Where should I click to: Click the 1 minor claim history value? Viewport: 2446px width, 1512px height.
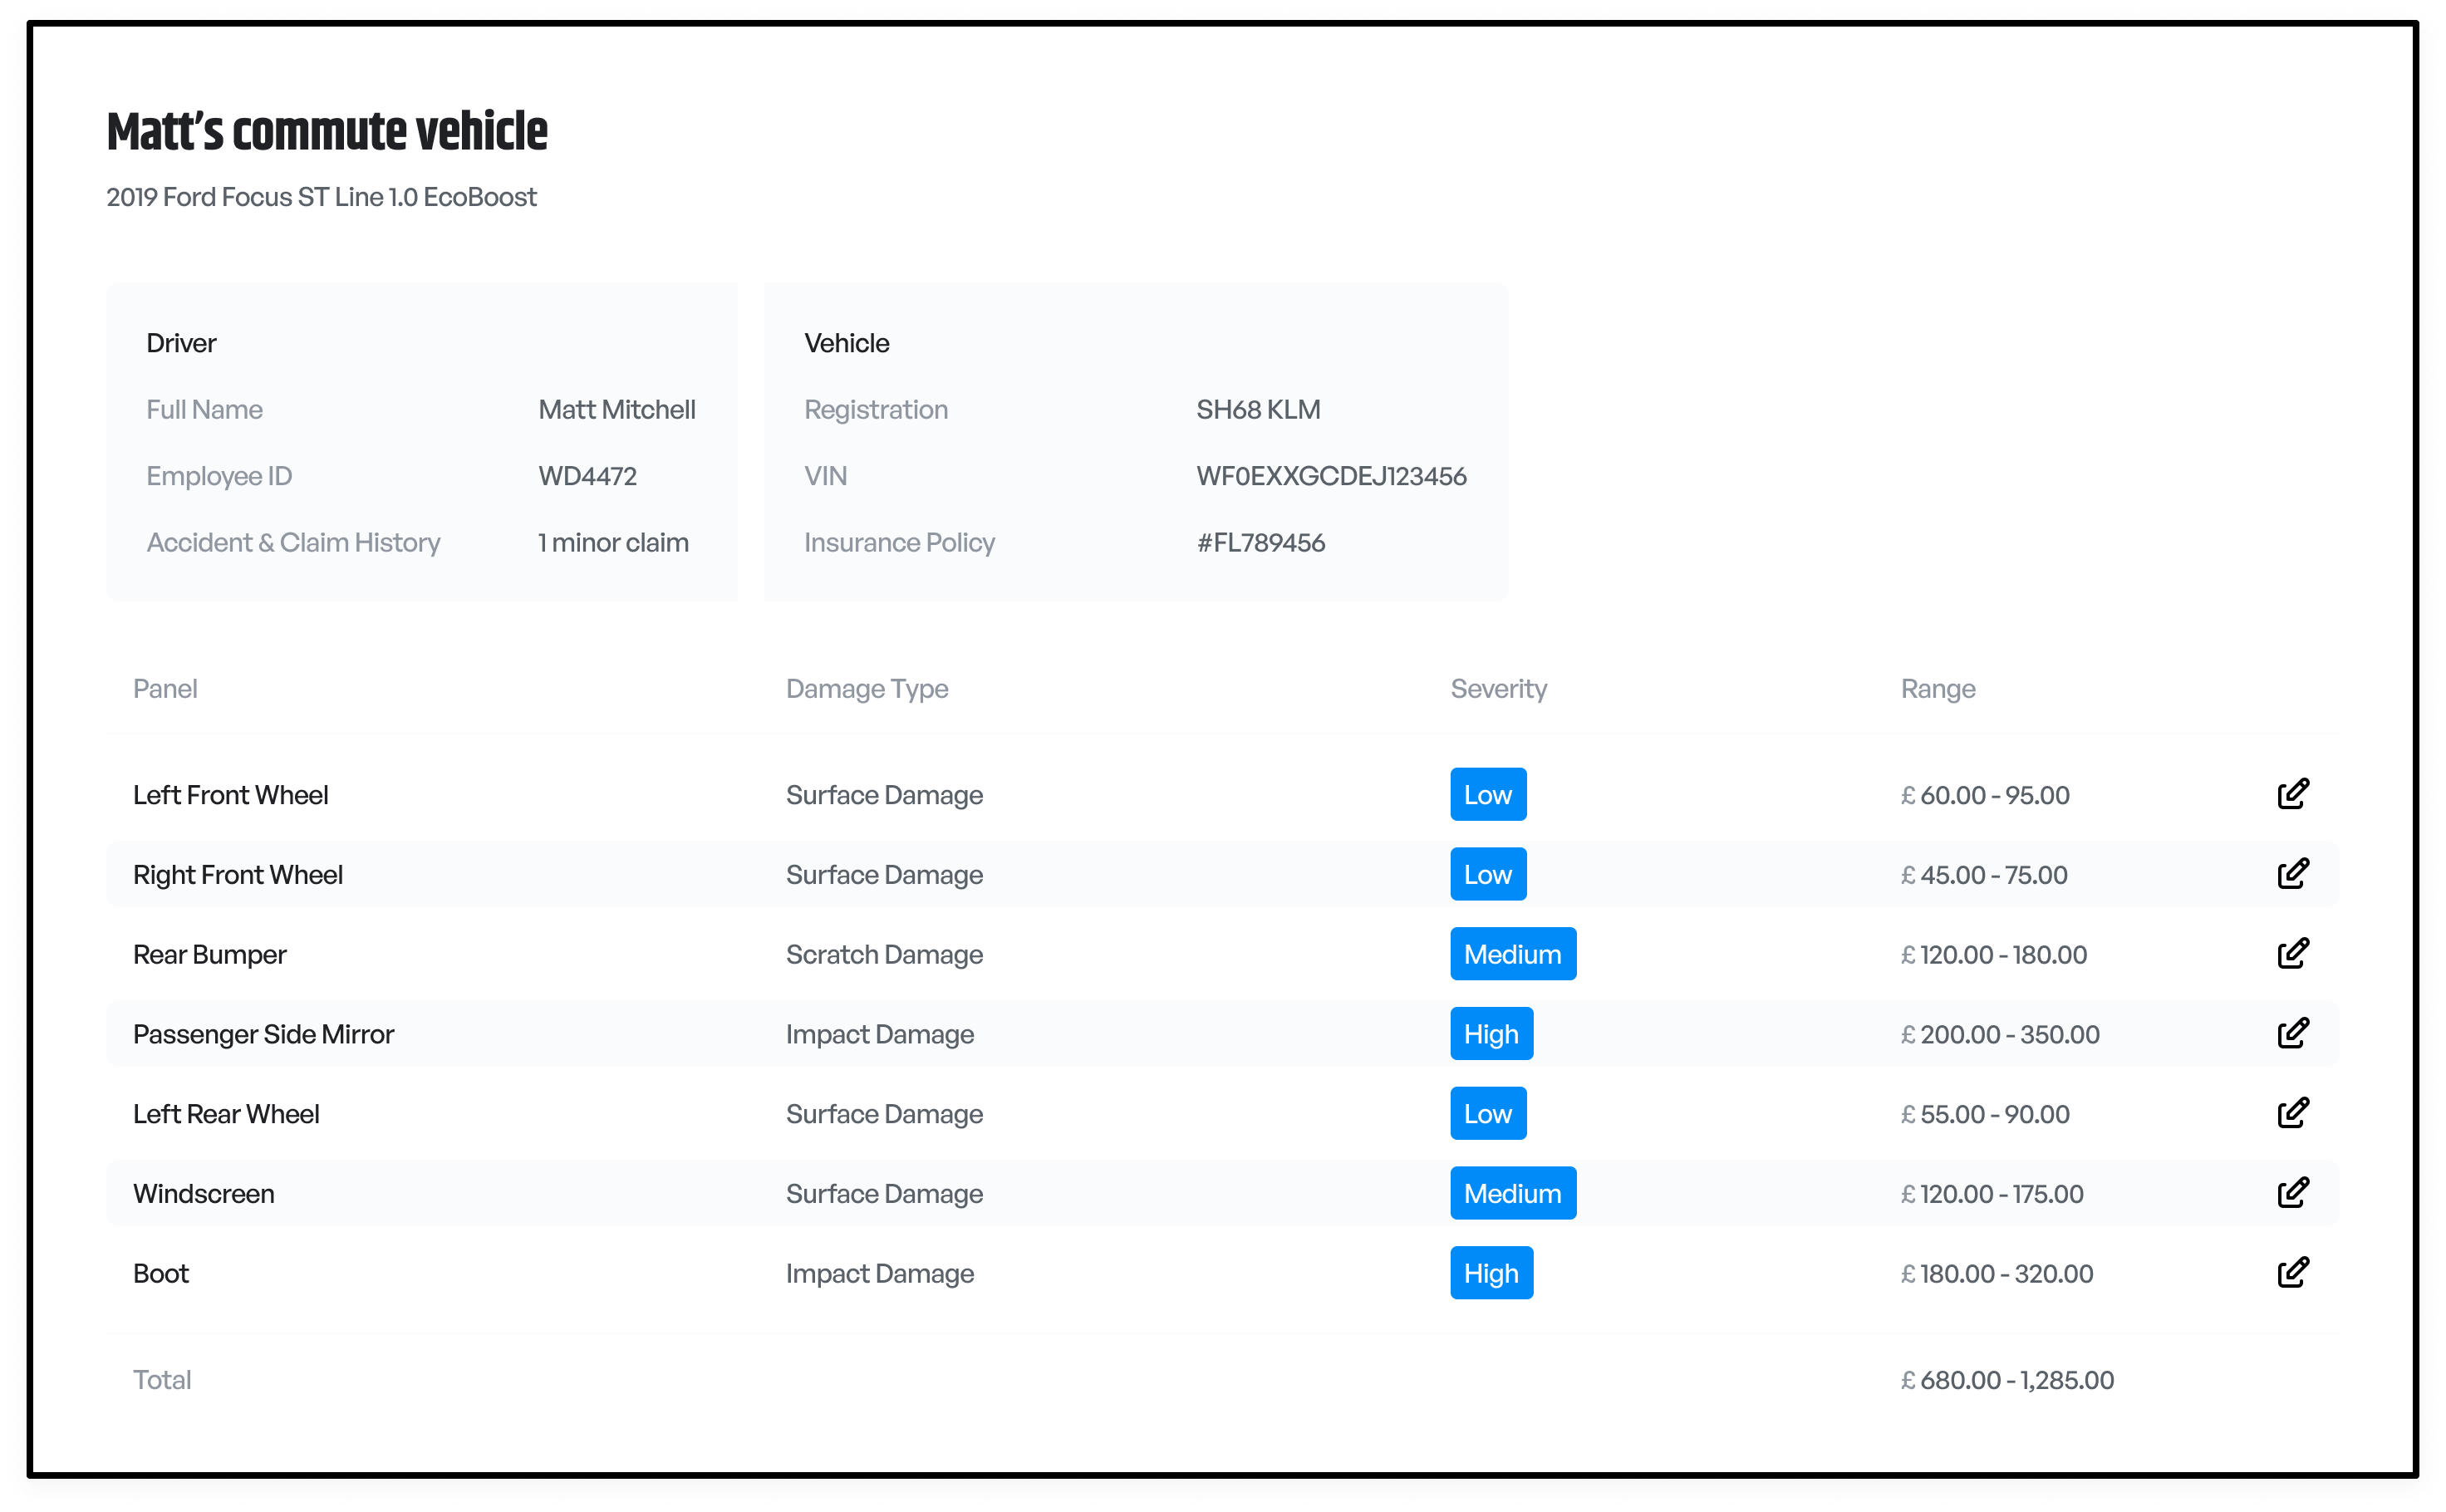point(612,543)
